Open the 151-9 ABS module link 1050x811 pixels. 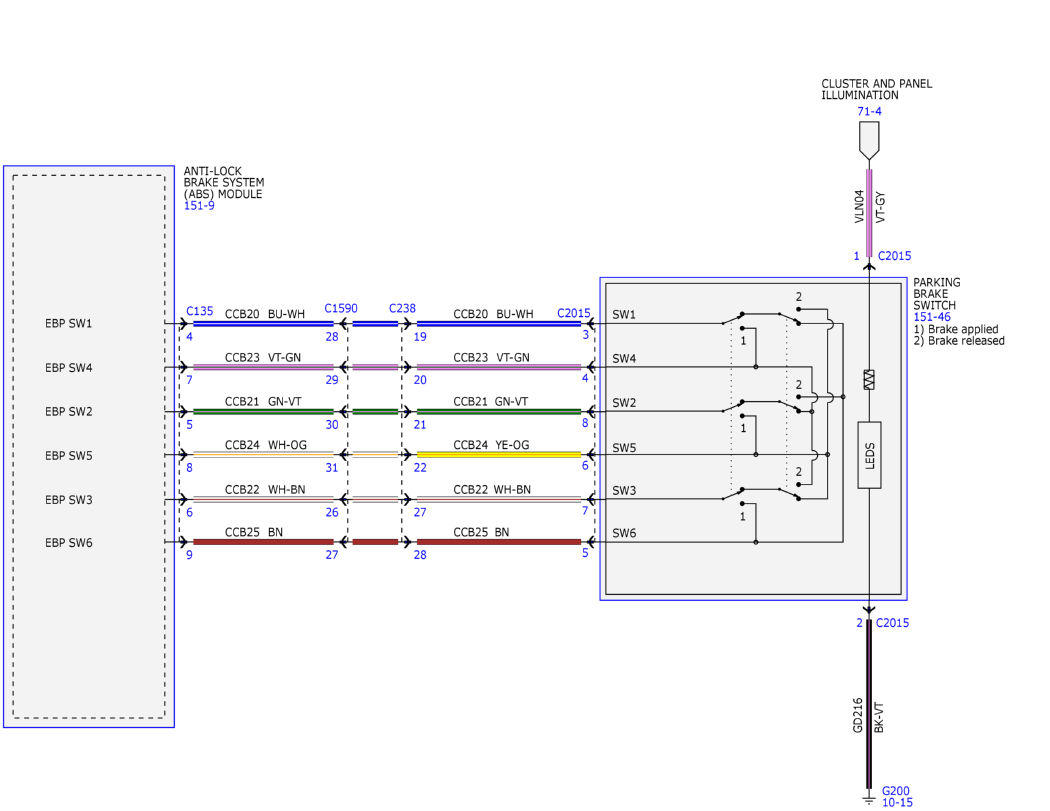(199, 206)
